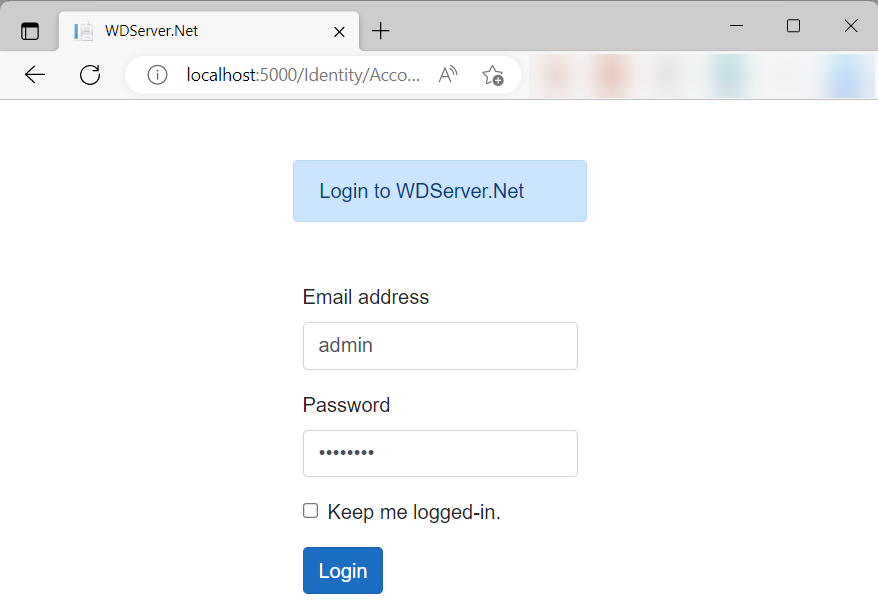Refresh the current page
Screen dimensions: 878x615
pyautogui.click(x=90, y=74)
